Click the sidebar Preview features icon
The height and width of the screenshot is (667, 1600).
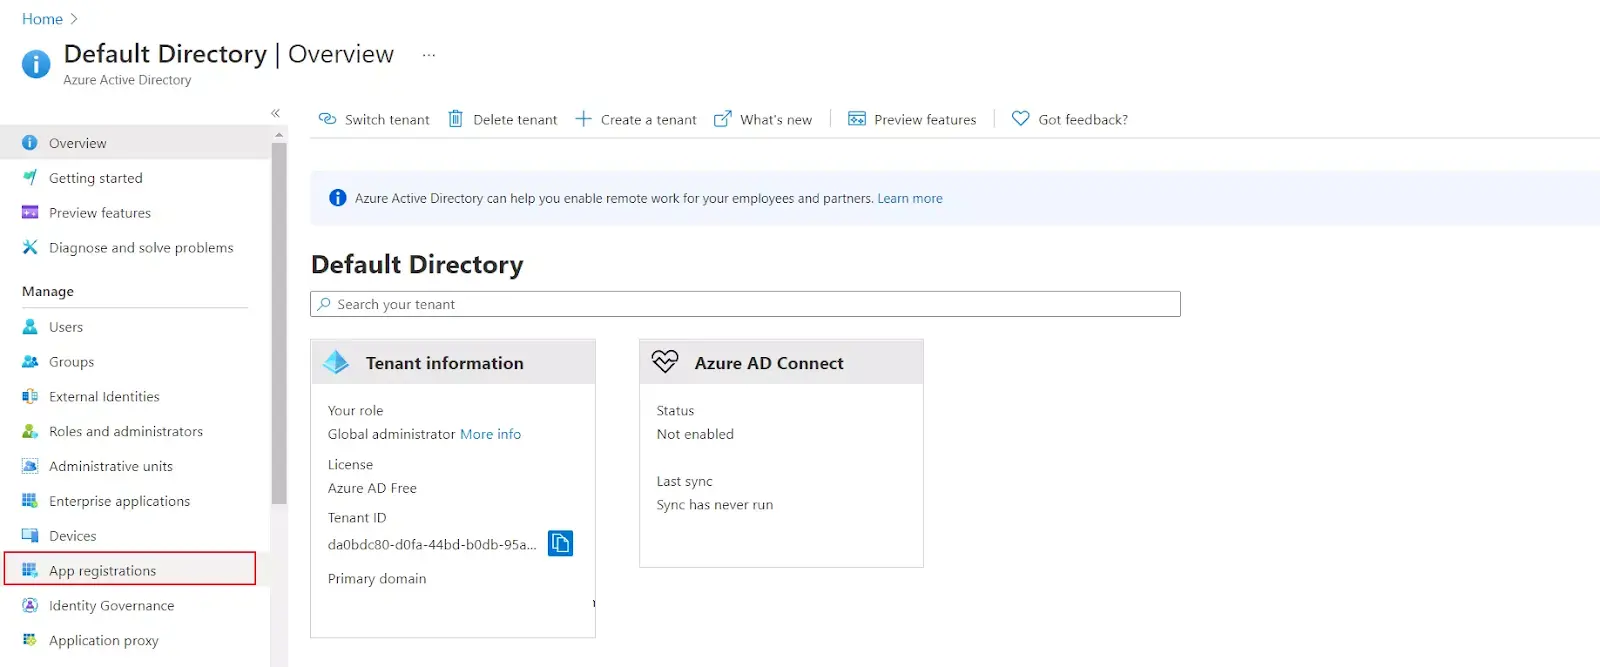30,213
